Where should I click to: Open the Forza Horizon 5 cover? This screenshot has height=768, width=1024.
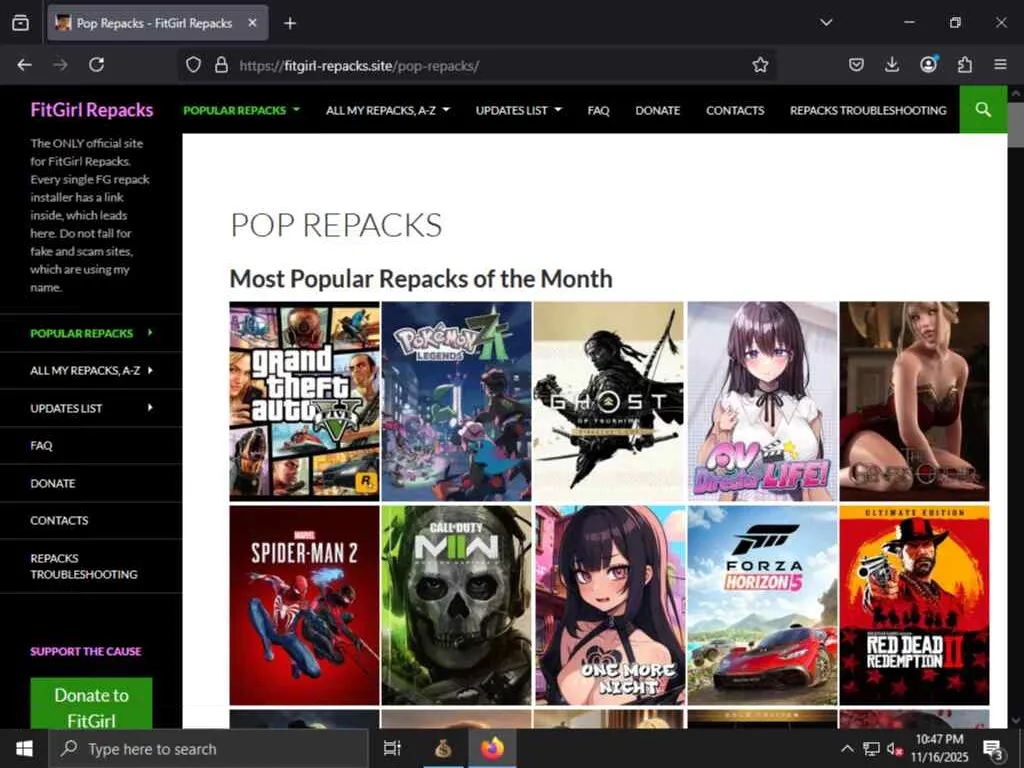pyautogui.click(x=762, y=605)
